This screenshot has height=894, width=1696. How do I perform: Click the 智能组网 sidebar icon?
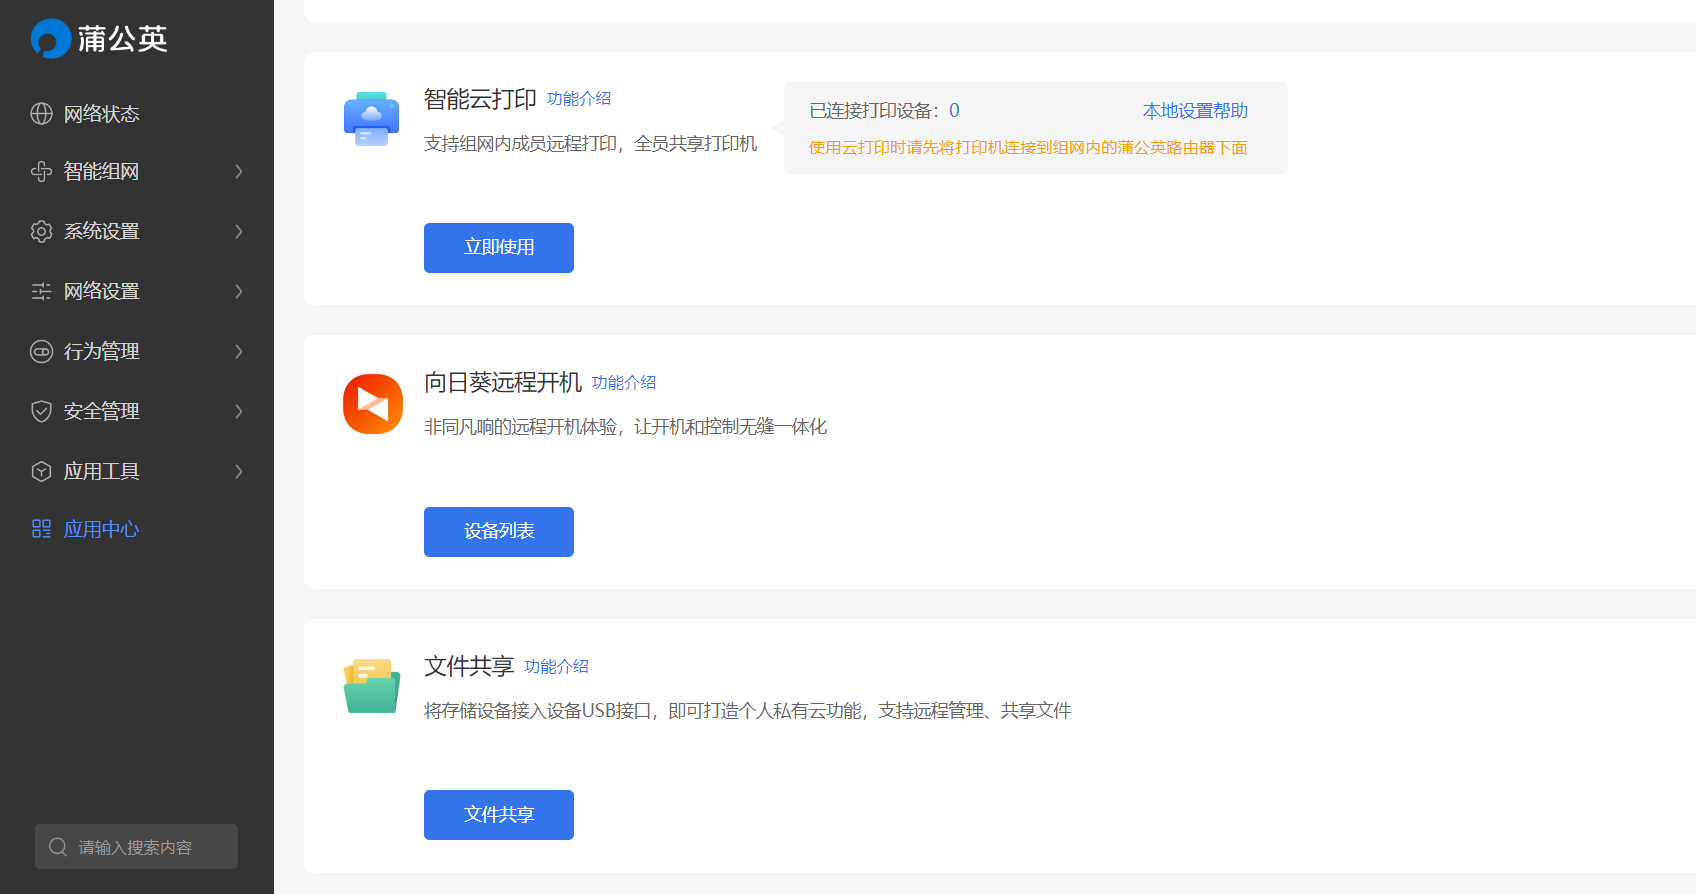[x=41, y=171]
